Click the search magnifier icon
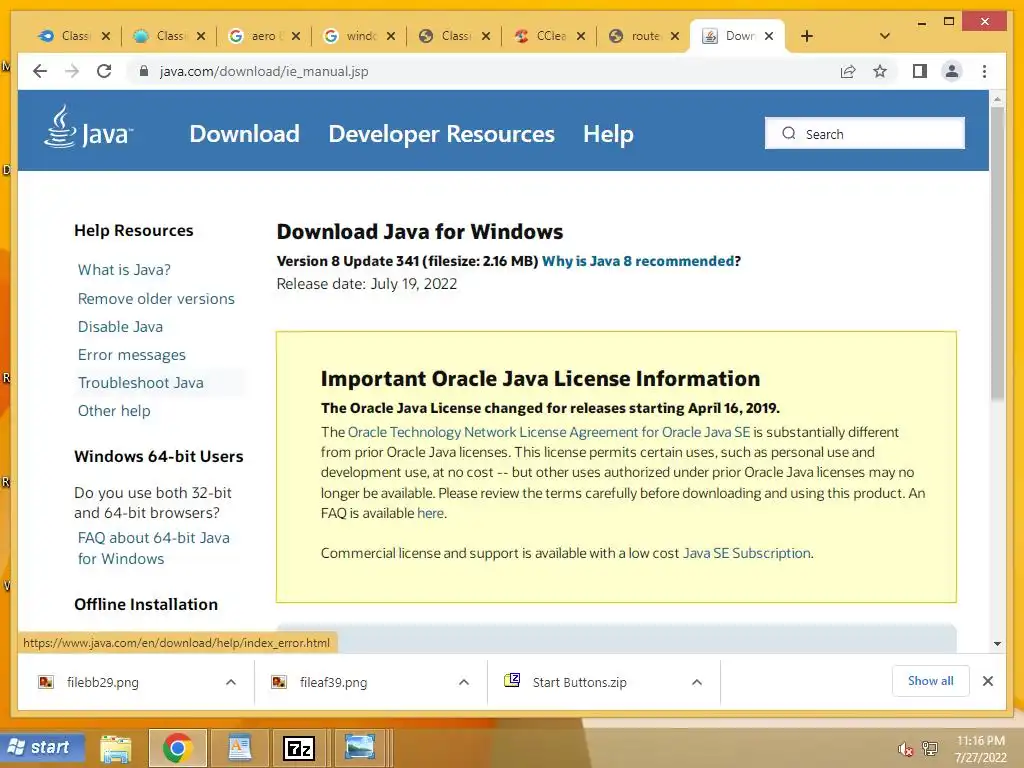The width and height of the screenshot is (1024, 768). click(789, 133)
